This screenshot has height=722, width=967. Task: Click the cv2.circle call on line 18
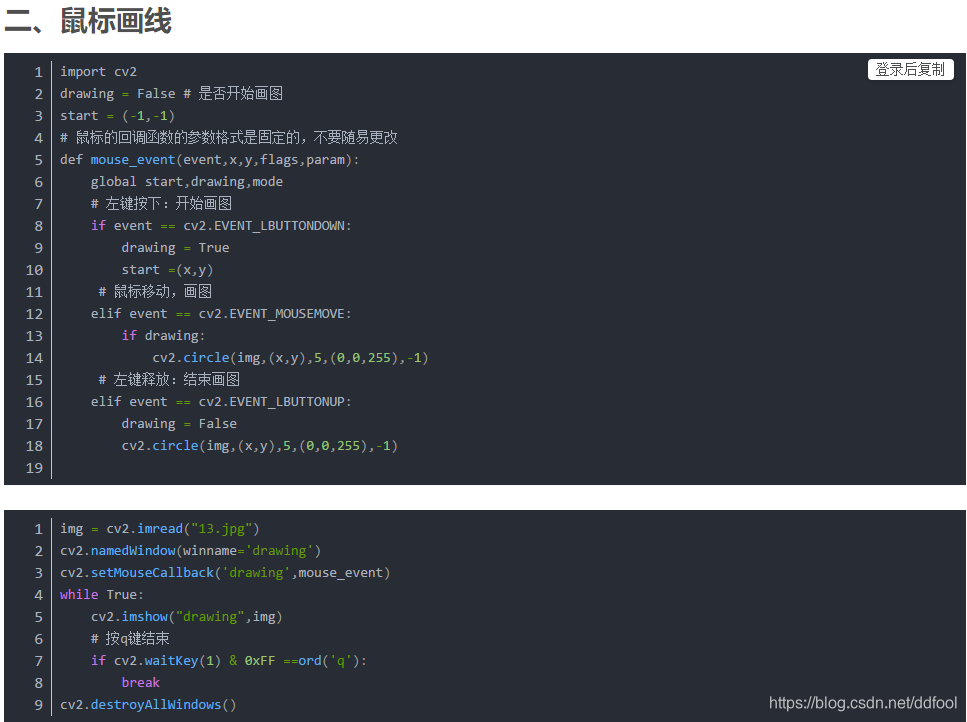260,446
